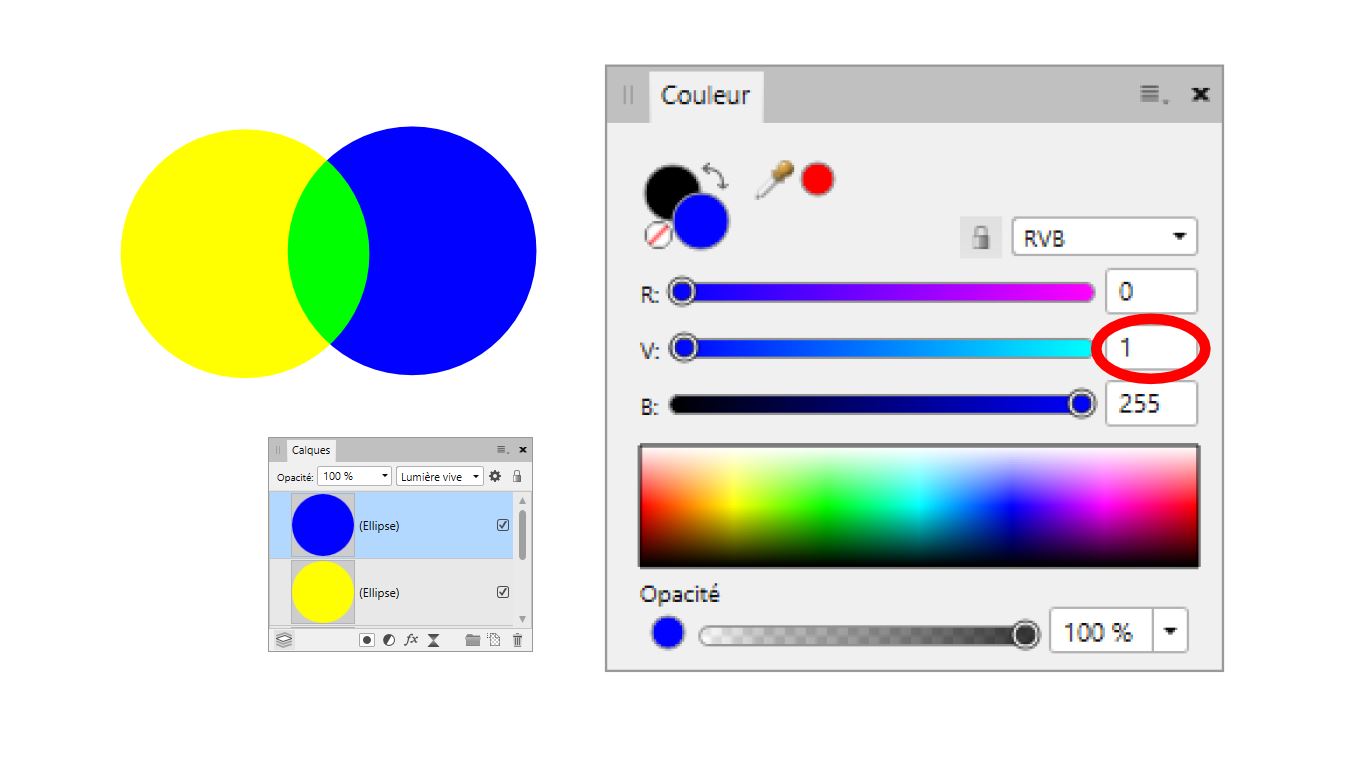The height and width of the screenshot is (769, 1368).
Task: Click the R slider track
Action: pos(882,292)
